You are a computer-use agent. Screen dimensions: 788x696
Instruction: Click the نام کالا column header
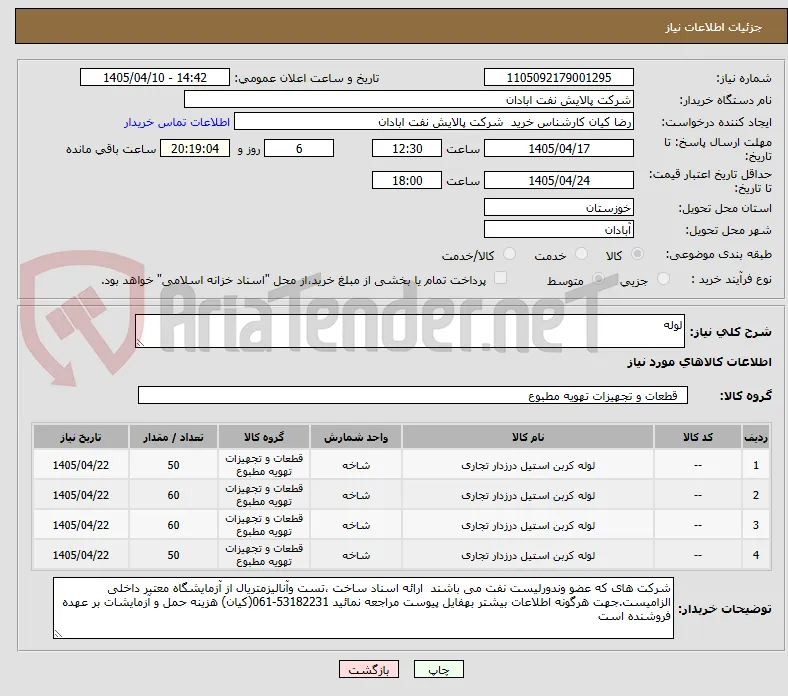(528, 437)
